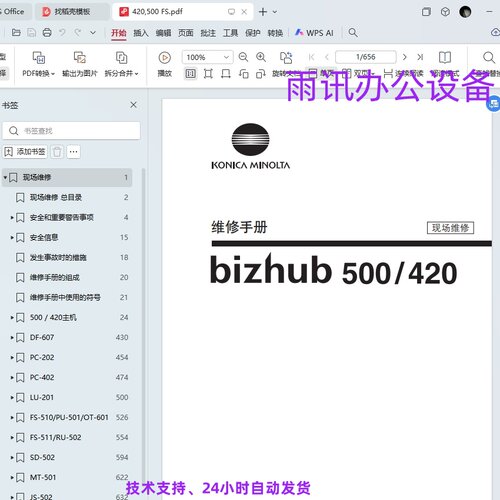Toggle actual size 1:1 view icon
Viewport: 500px width, 500px height.
(190, 74)
